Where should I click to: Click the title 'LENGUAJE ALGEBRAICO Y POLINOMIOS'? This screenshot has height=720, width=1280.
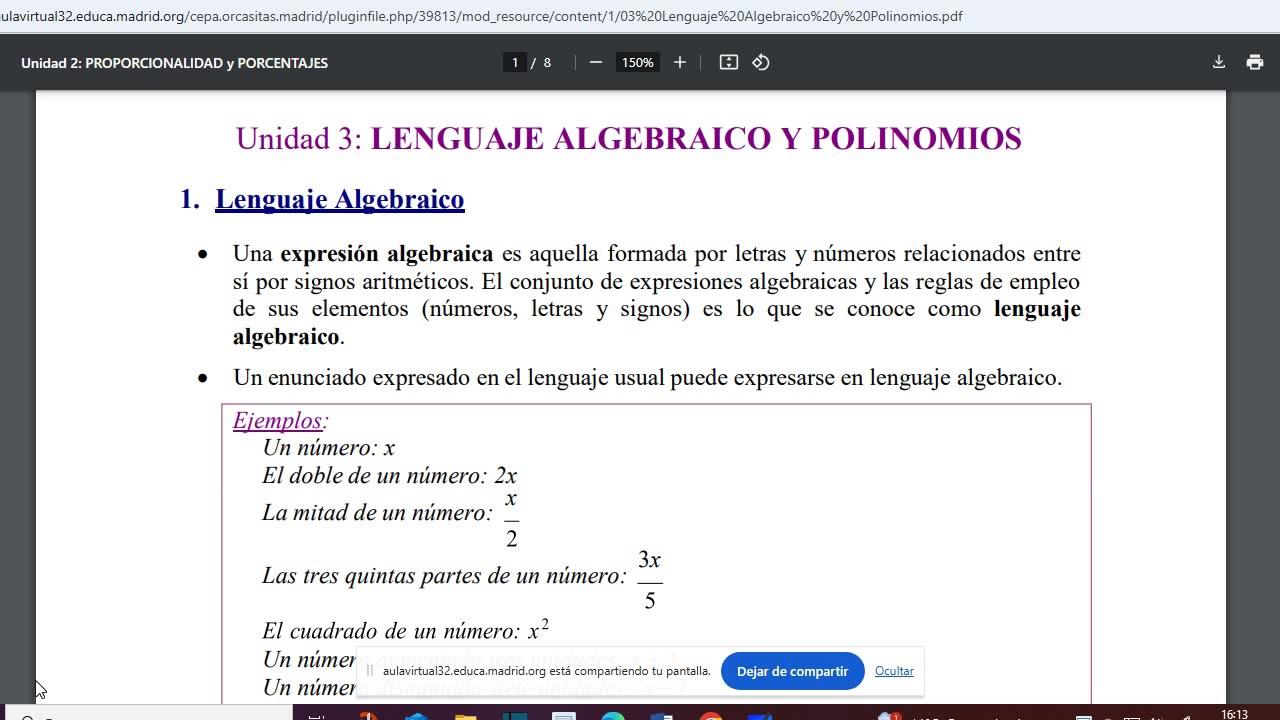(696, 138)
